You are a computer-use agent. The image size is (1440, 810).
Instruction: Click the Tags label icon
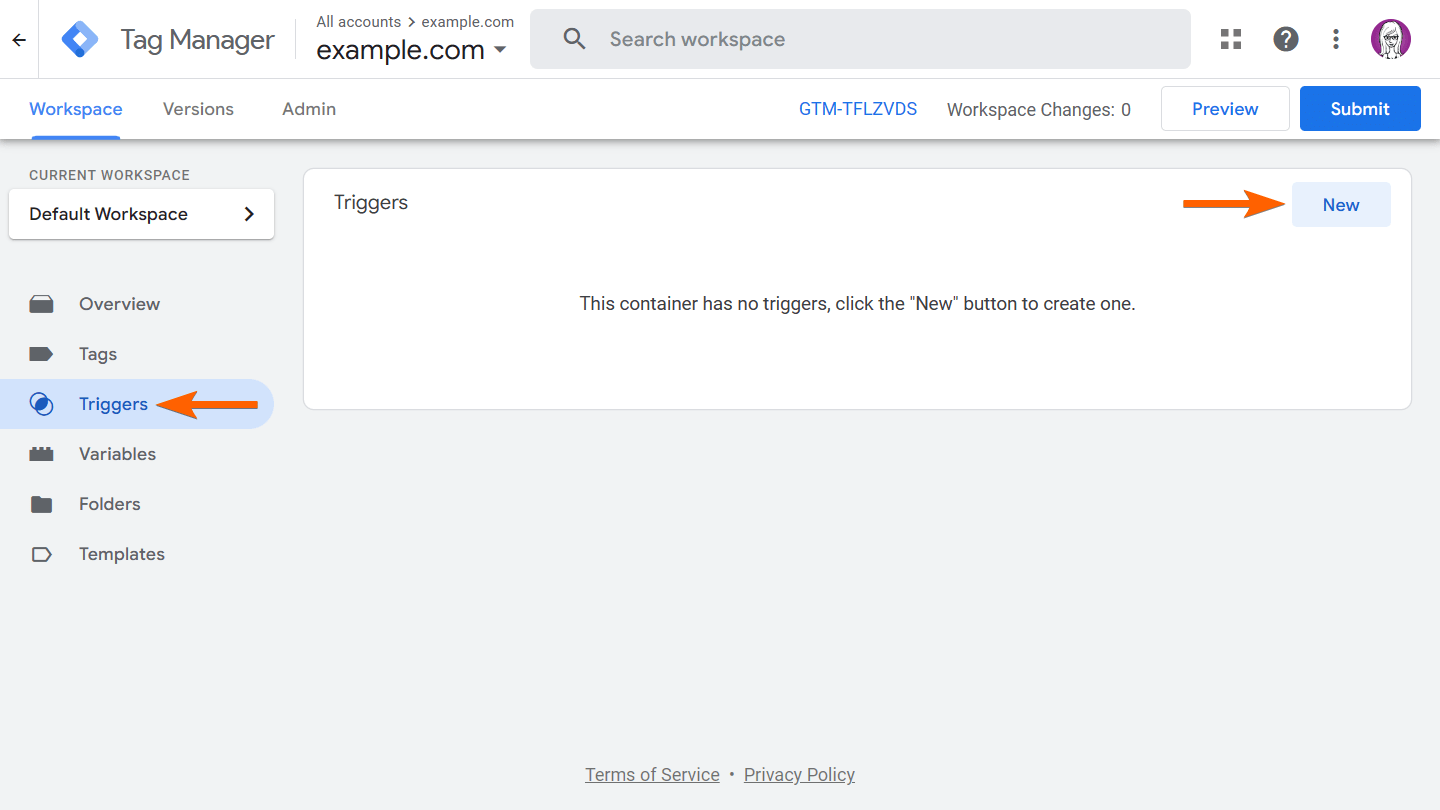[42, 354]
